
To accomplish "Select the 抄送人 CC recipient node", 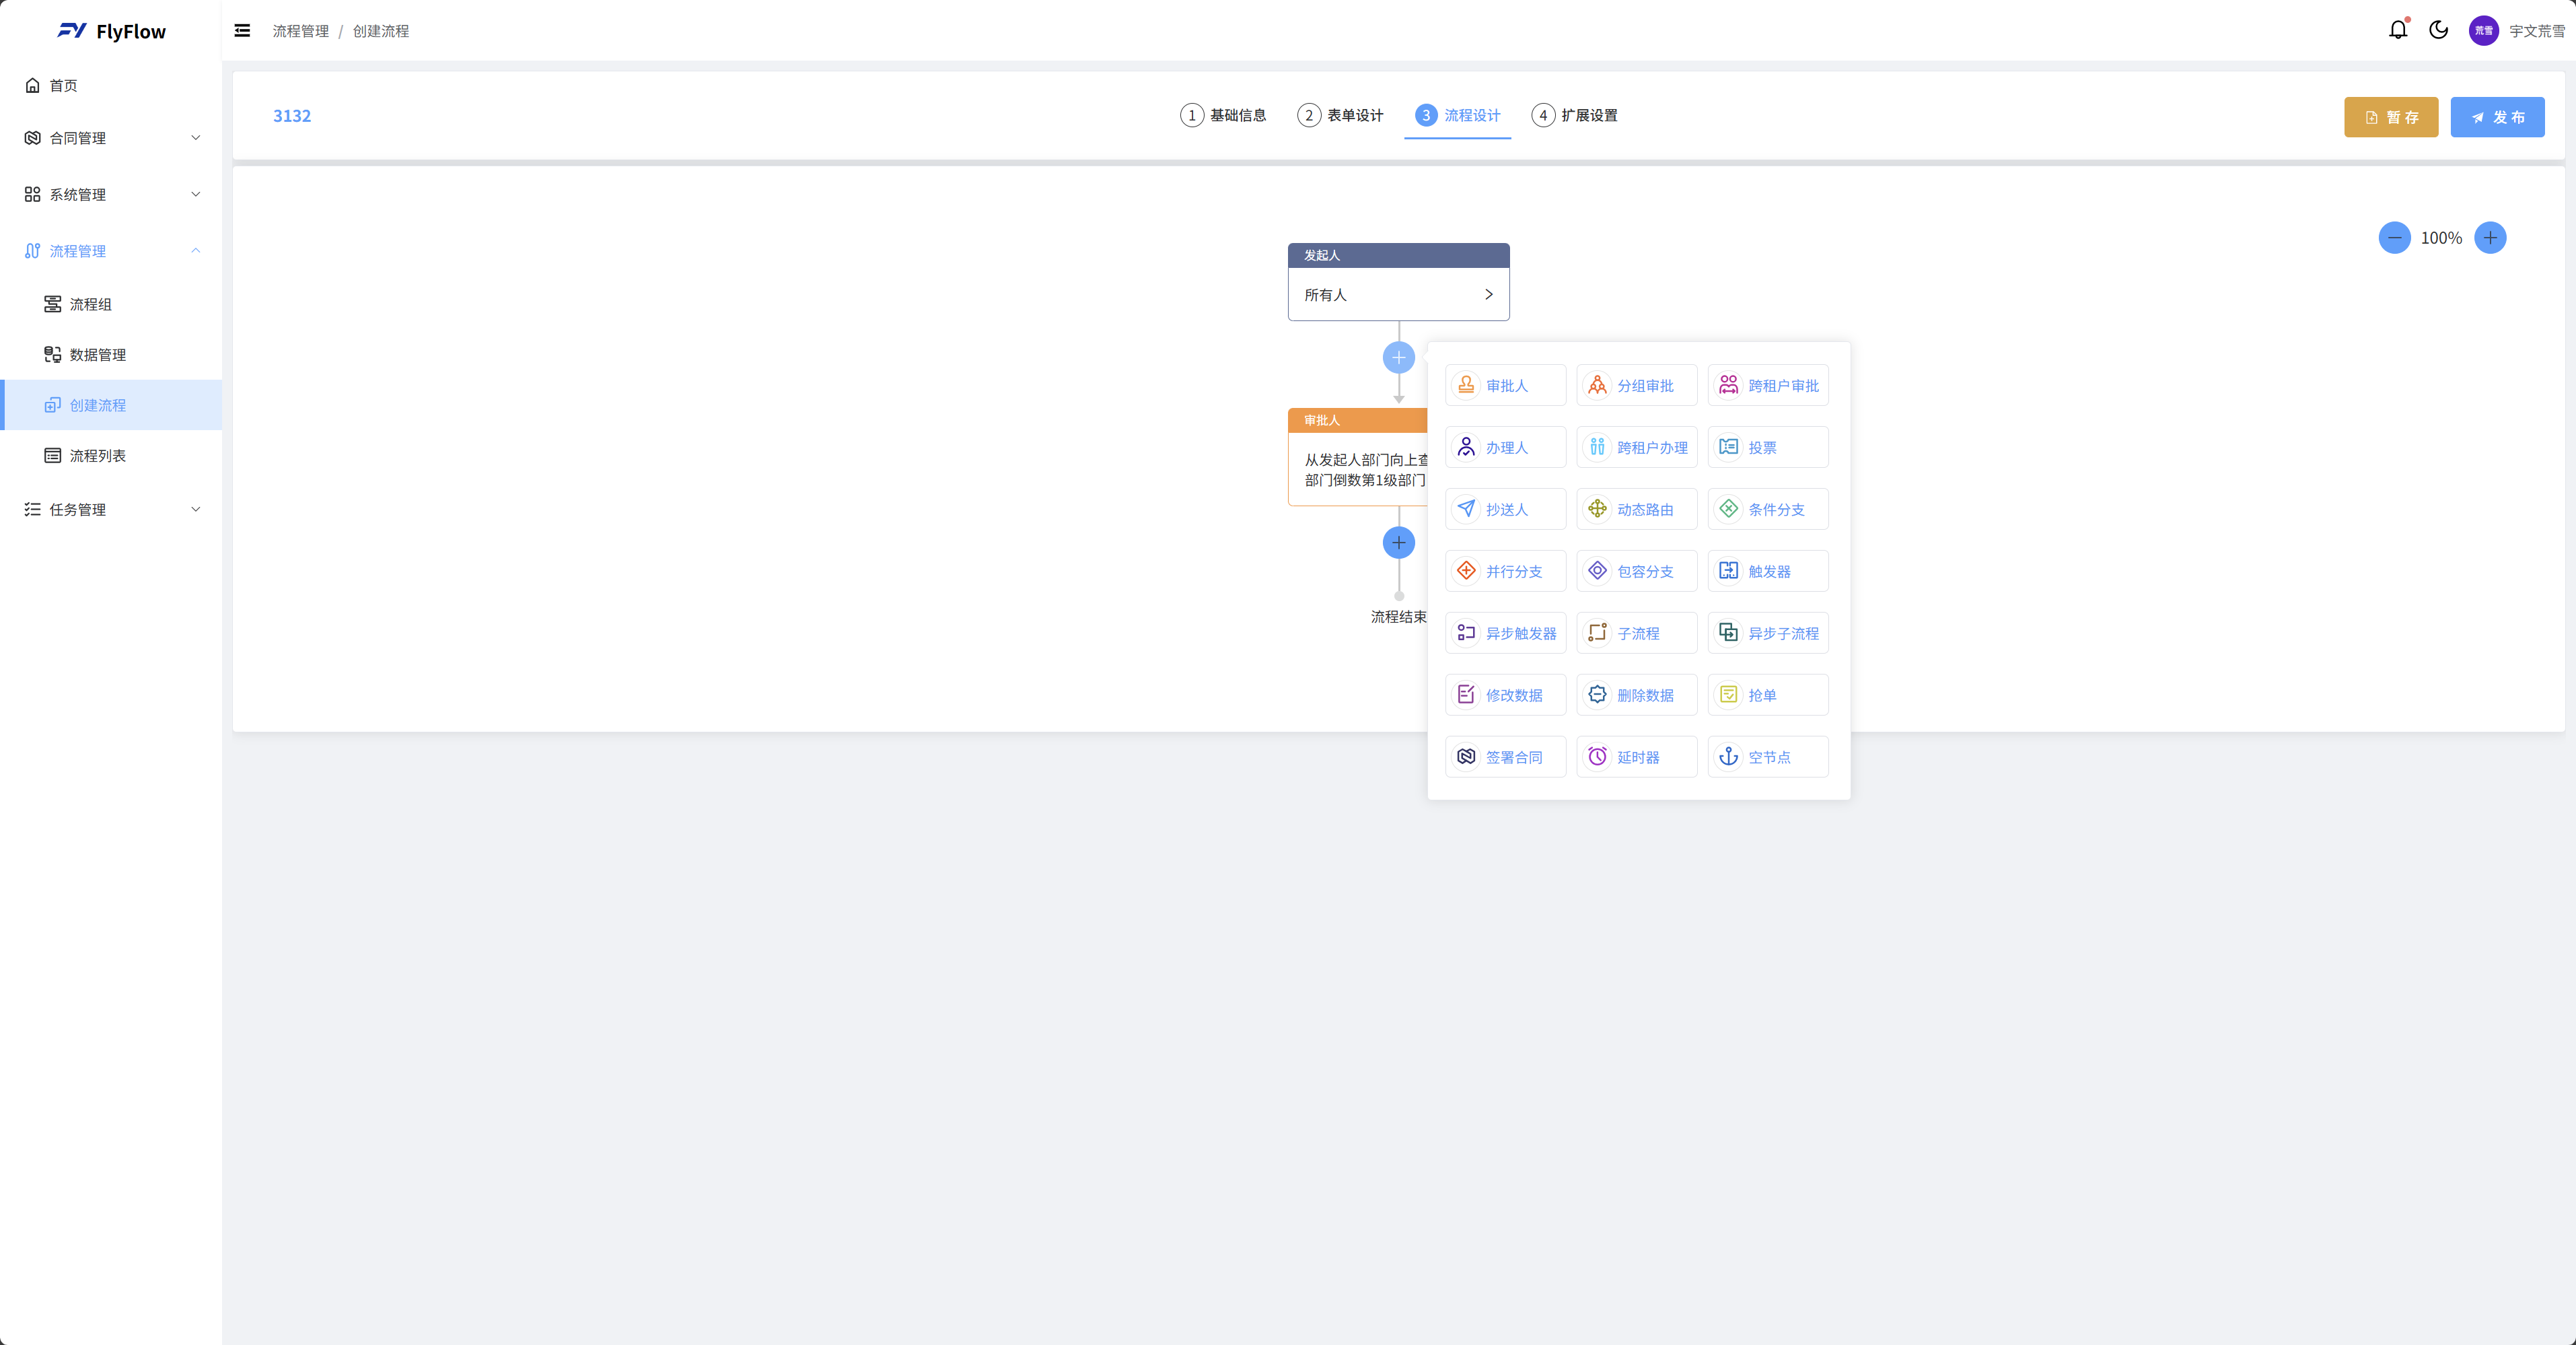I will tap(1505, 509).
